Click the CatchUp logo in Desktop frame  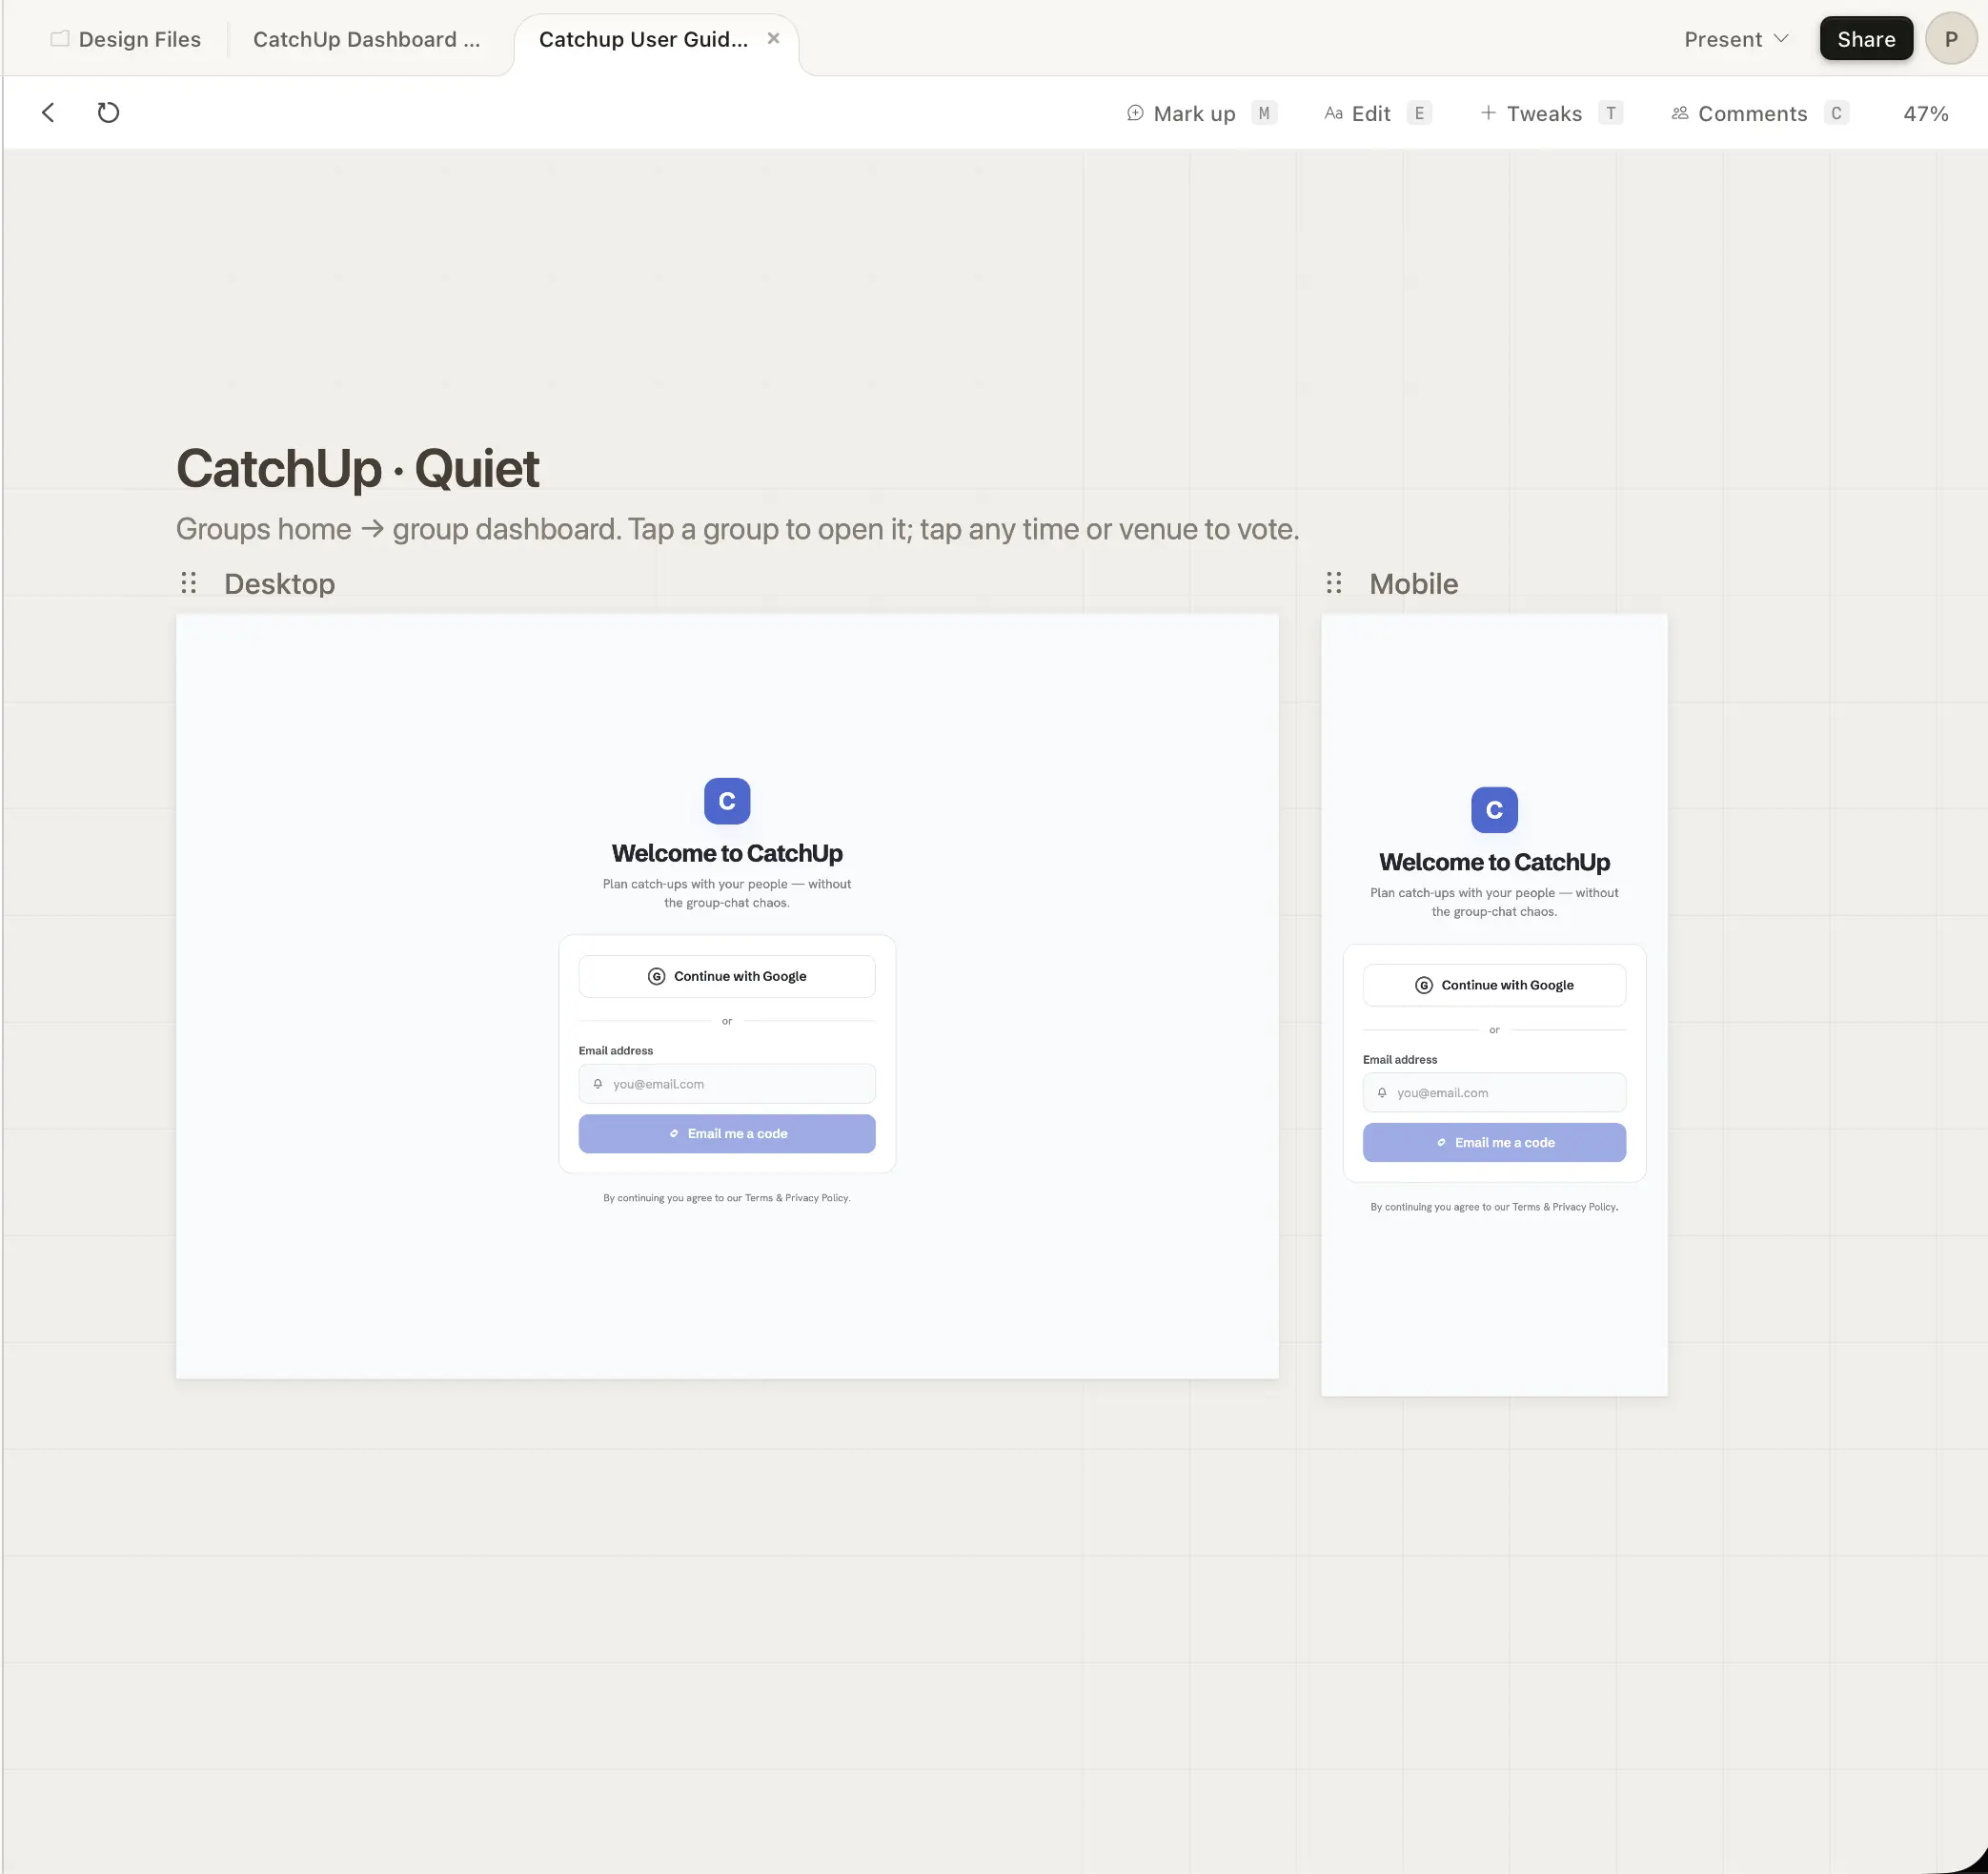click(x=727, y=801)
